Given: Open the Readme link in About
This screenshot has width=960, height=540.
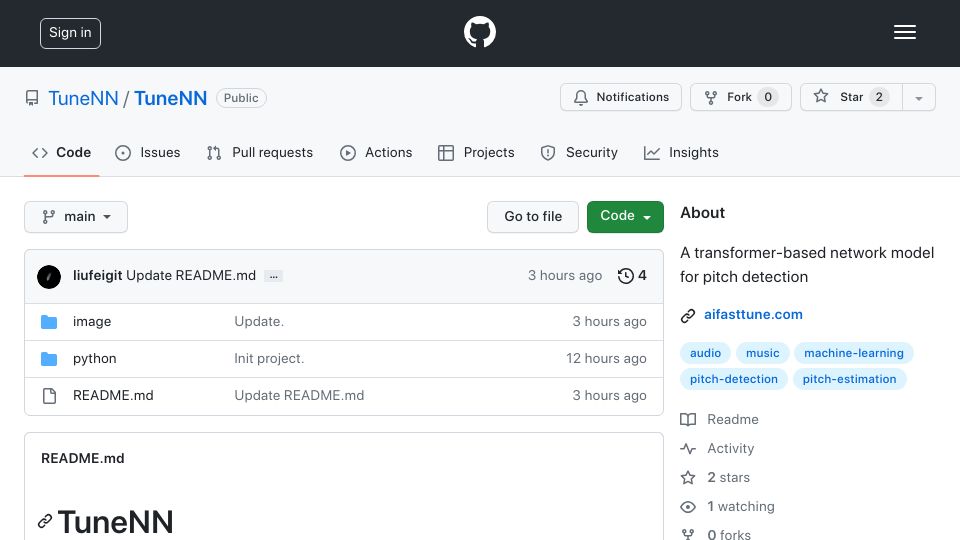Looking at the screenshot, I should click(732, 419).
